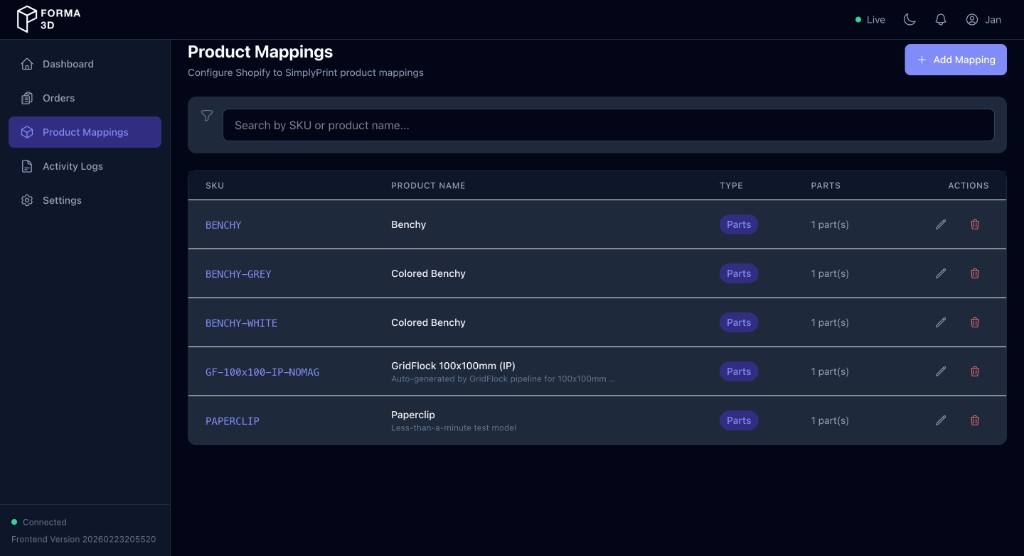
Task: Click the PRODUCT NAME column header
Action: tap(428, 186)
